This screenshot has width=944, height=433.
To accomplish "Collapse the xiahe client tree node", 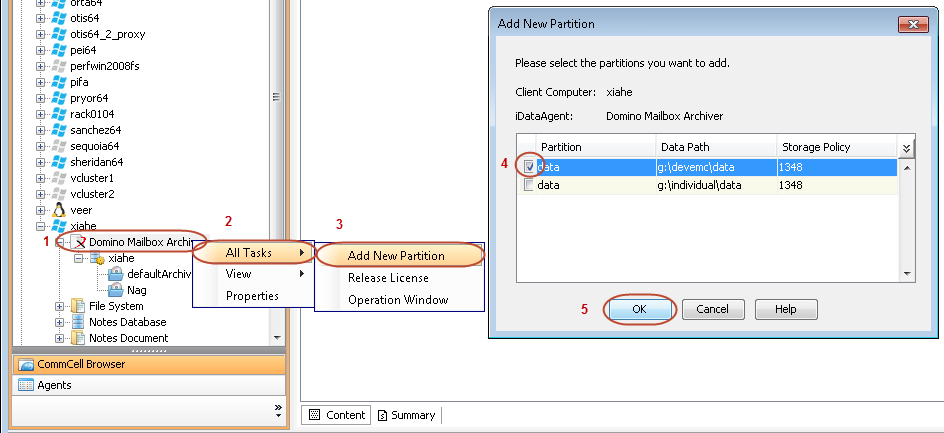I will (x=42, y=226).
